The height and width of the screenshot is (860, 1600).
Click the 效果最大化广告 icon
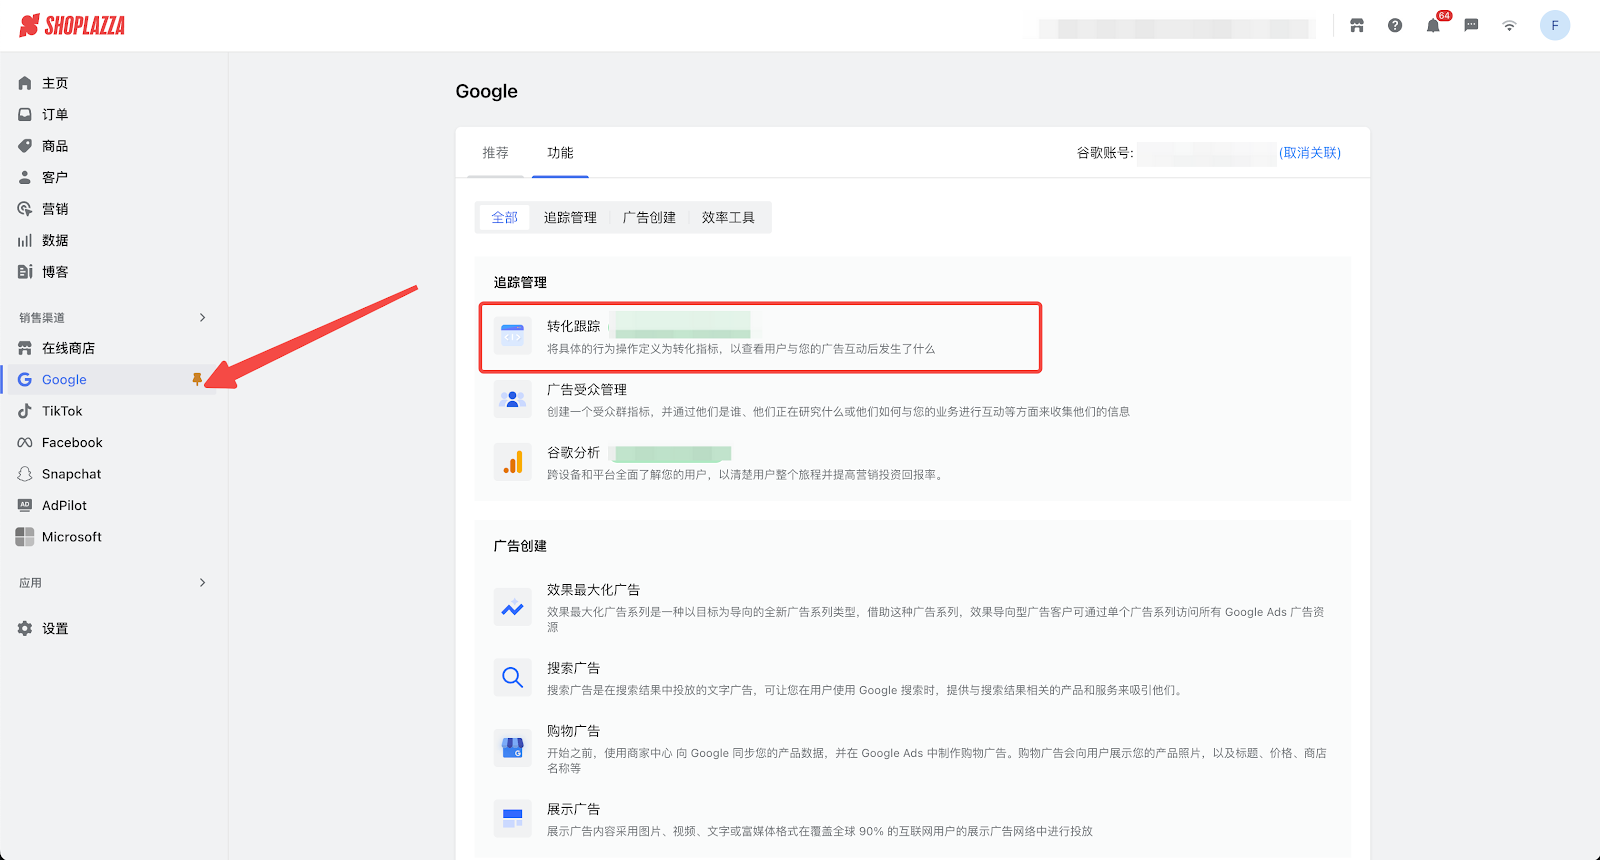click(513, 608)
